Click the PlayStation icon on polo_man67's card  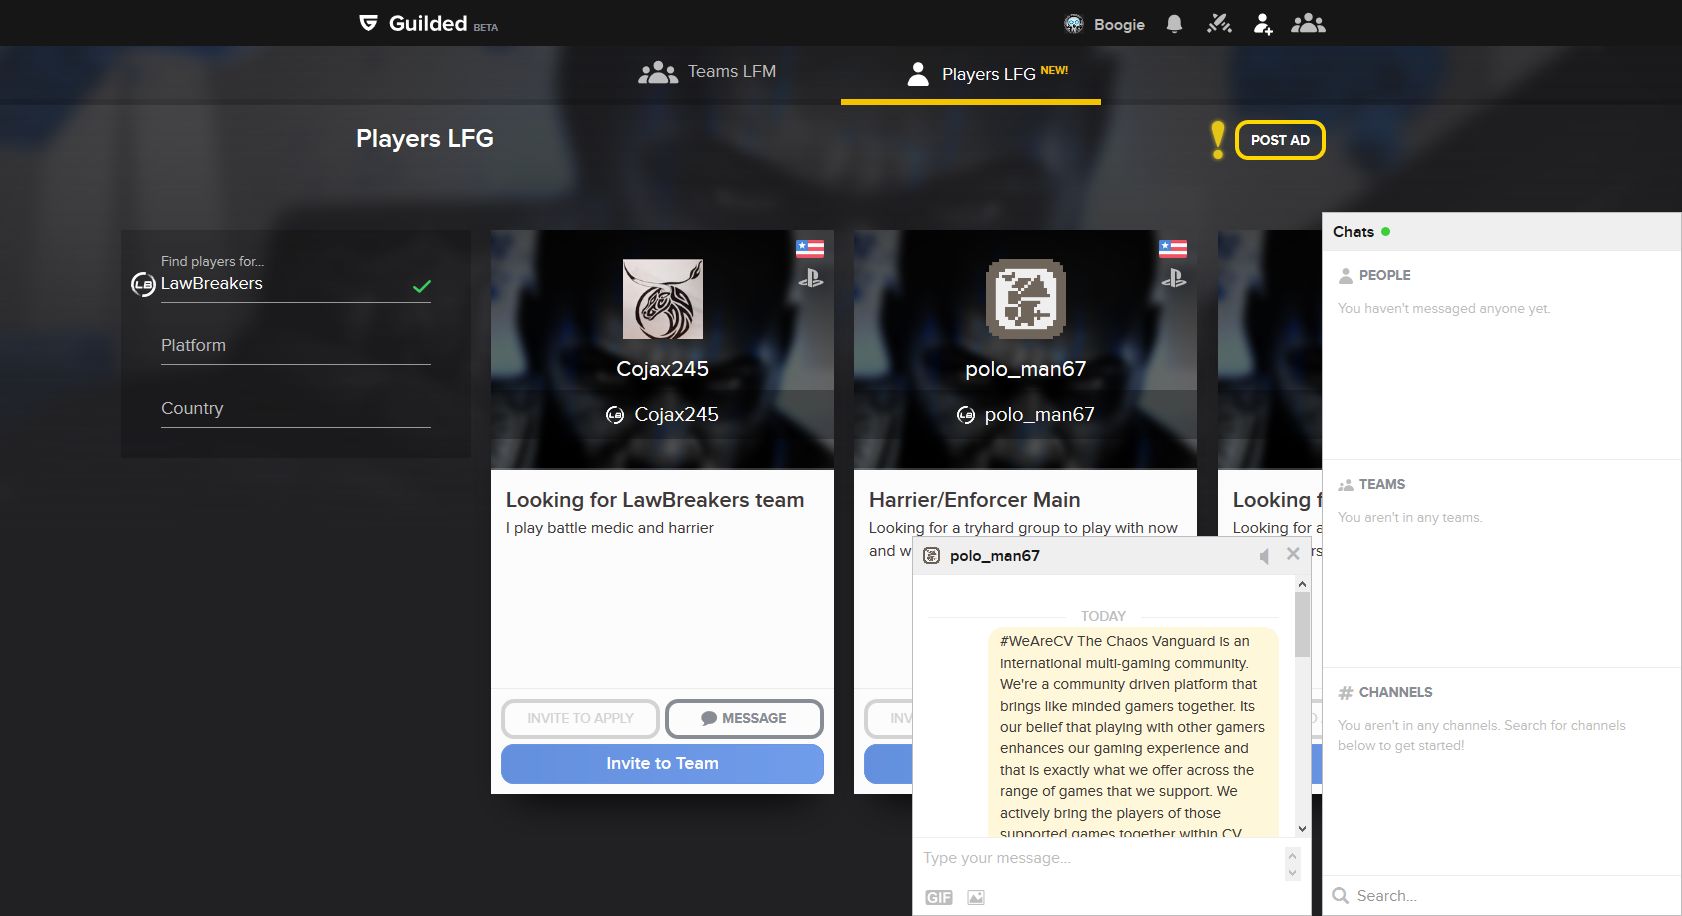(x=1174, y=278)
